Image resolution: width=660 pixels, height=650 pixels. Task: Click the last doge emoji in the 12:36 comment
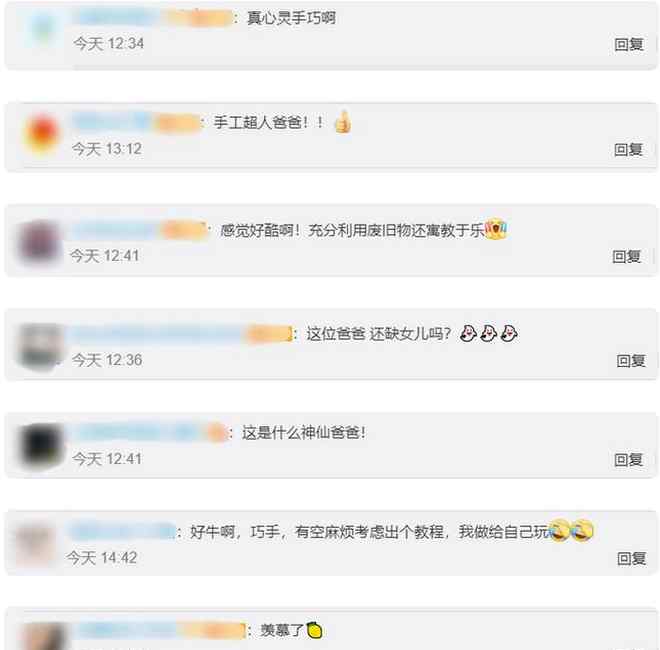(509, 333)
